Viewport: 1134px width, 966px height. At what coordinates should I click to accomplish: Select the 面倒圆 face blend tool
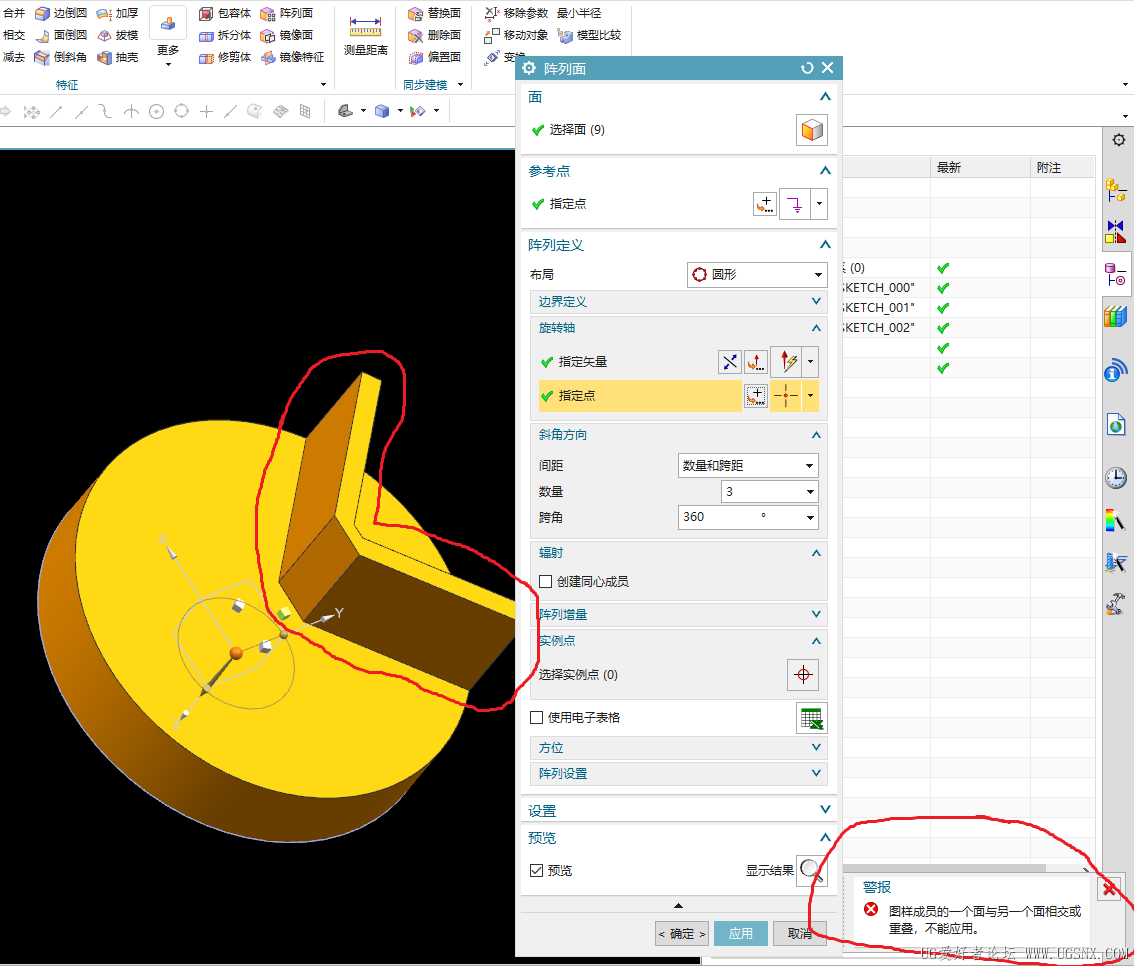tap(61, 35)
